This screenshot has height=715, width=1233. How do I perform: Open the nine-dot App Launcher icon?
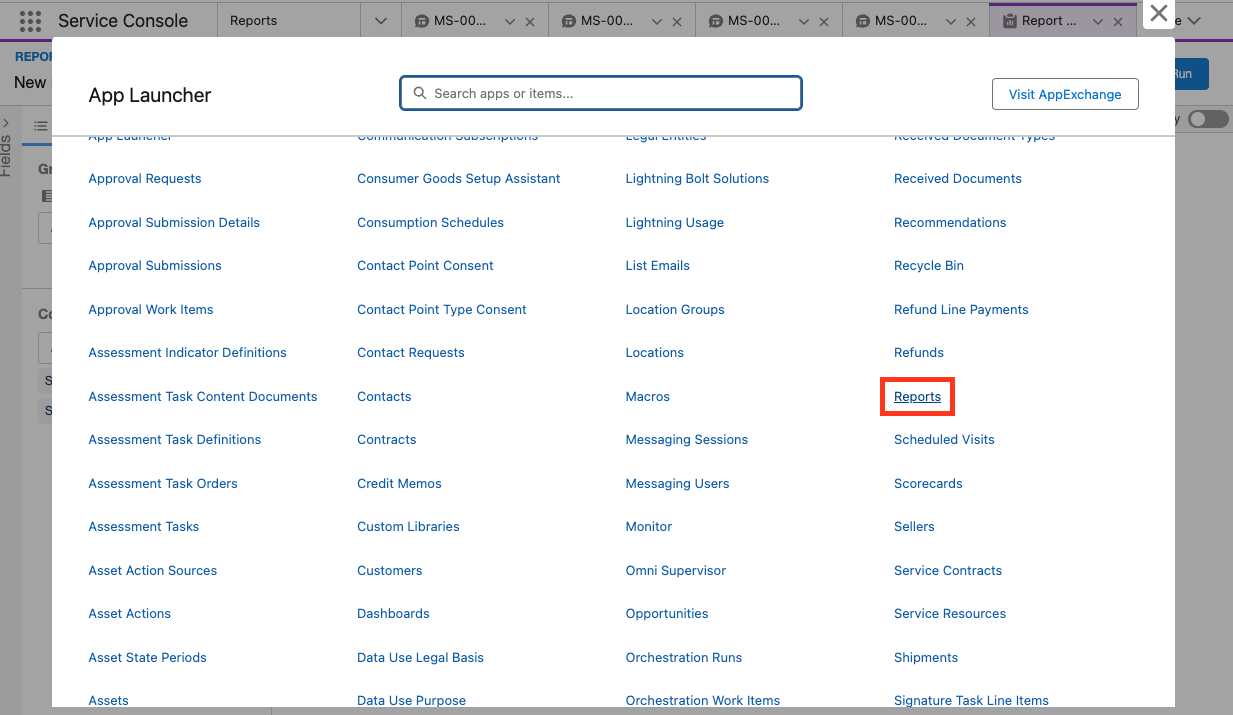31,21
